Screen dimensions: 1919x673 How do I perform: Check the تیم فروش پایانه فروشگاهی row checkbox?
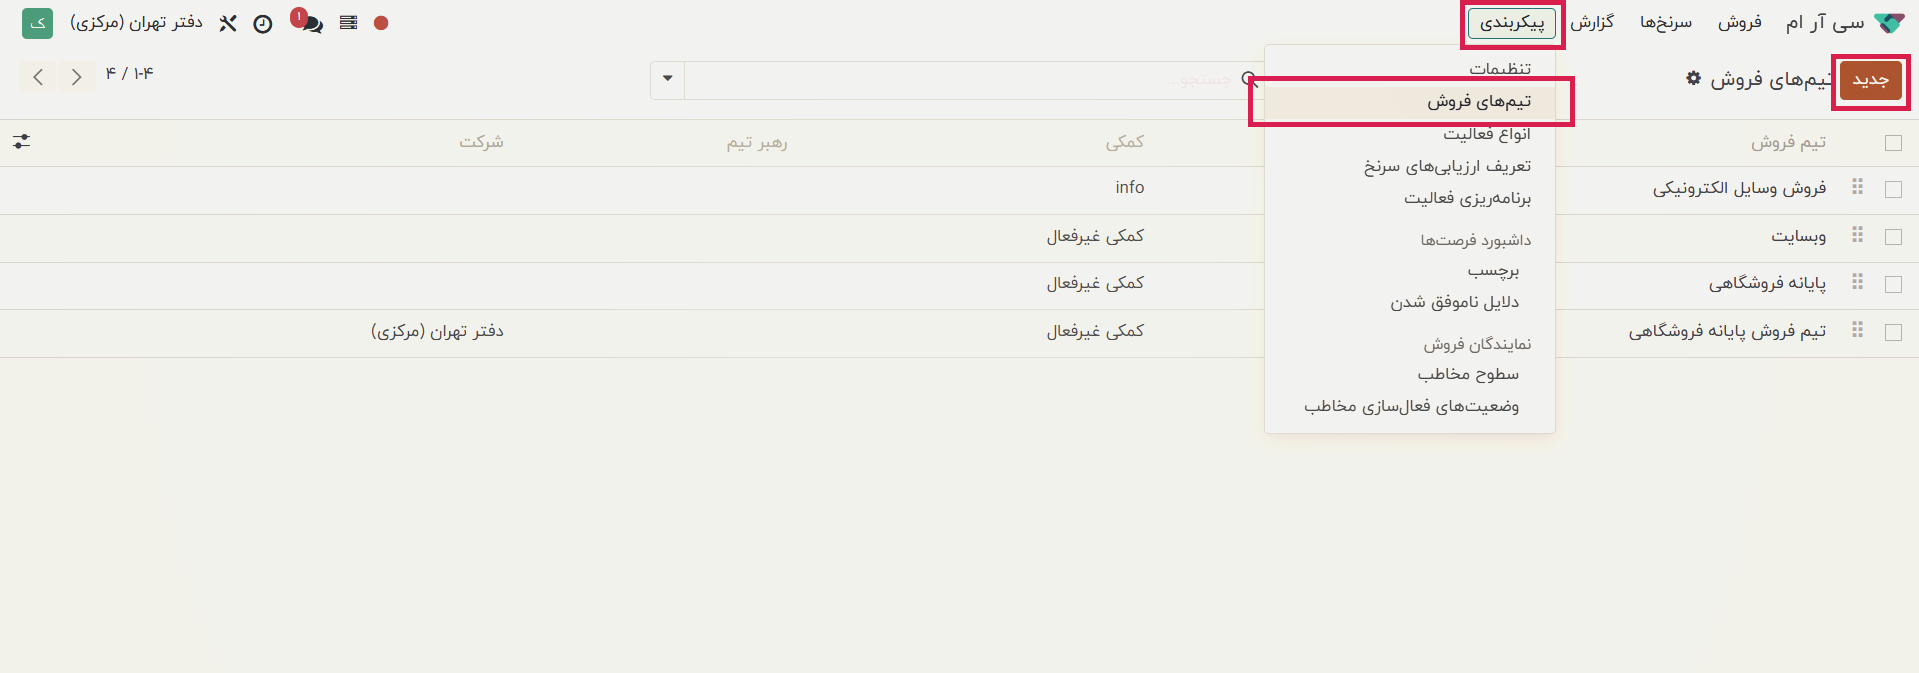coord(1893,332)
